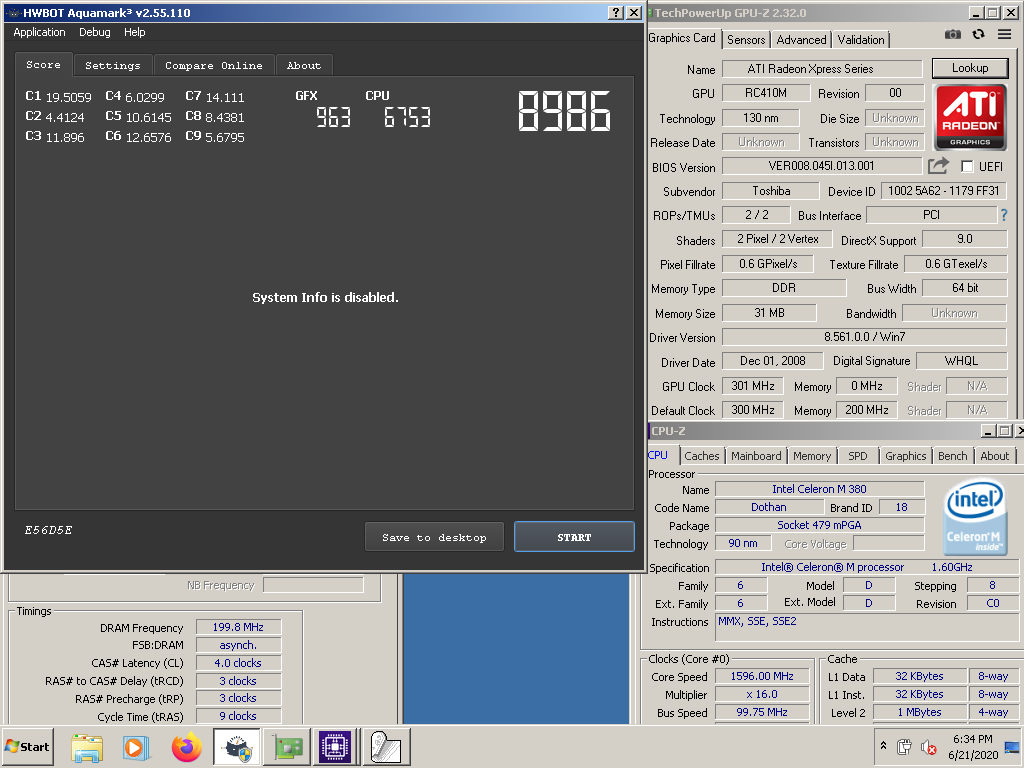This screenshot has height=768, width=1024.
Task: Open the CPU-Z SPD tab
Action: [857, 456]
